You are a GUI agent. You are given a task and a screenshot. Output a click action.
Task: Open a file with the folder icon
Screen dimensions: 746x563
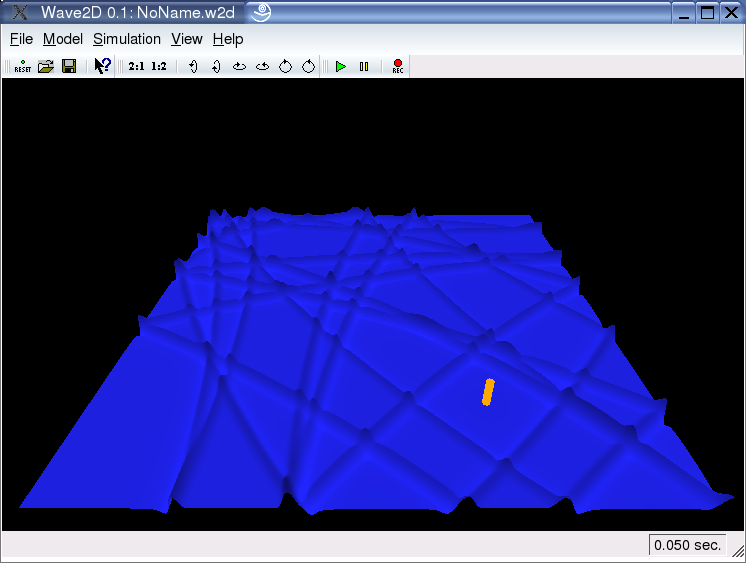(x=45, y=67)
